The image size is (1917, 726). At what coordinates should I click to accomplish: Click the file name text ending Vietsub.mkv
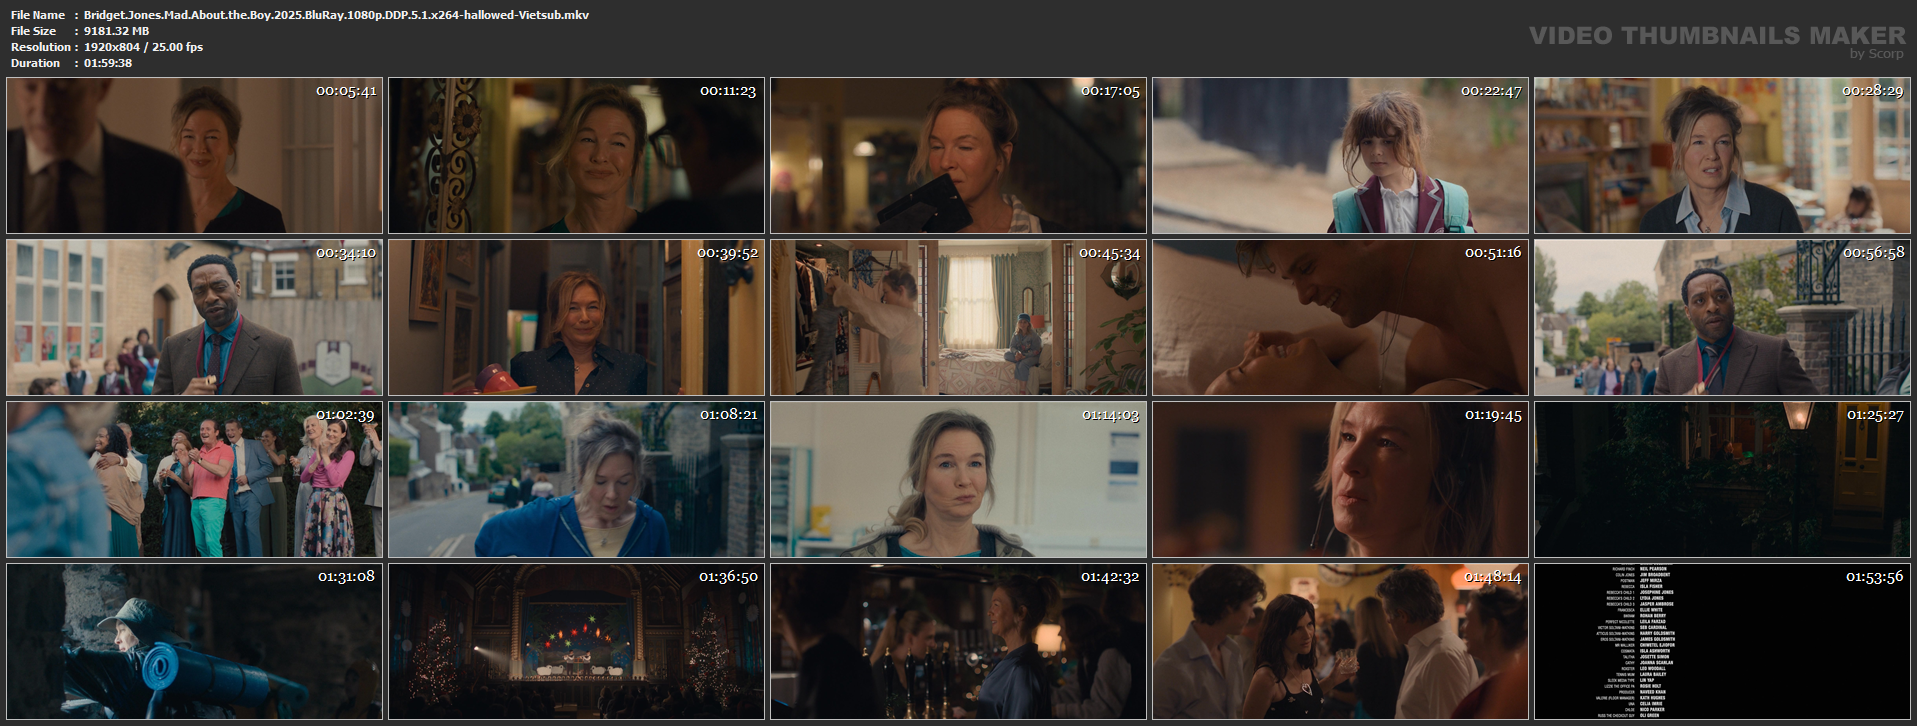coord(336,15)
